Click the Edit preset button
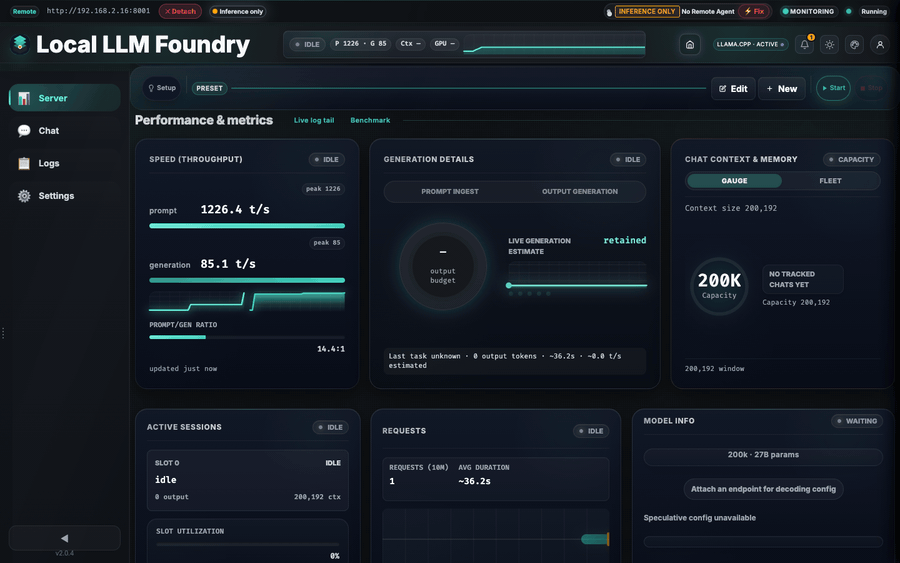 [x=733, y=88]
